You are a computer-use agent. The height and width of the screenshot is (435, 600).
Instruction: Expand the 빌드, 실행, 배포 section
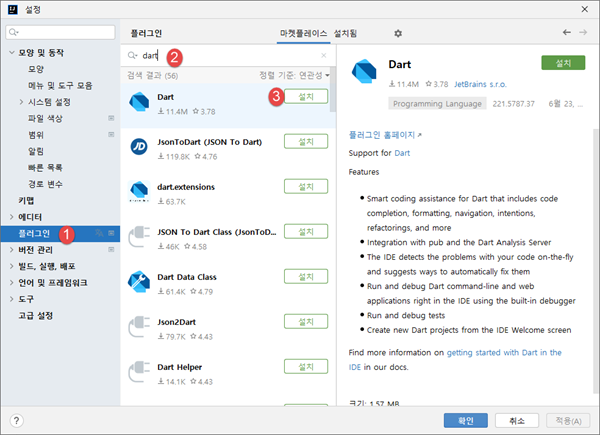coord(11,266)
